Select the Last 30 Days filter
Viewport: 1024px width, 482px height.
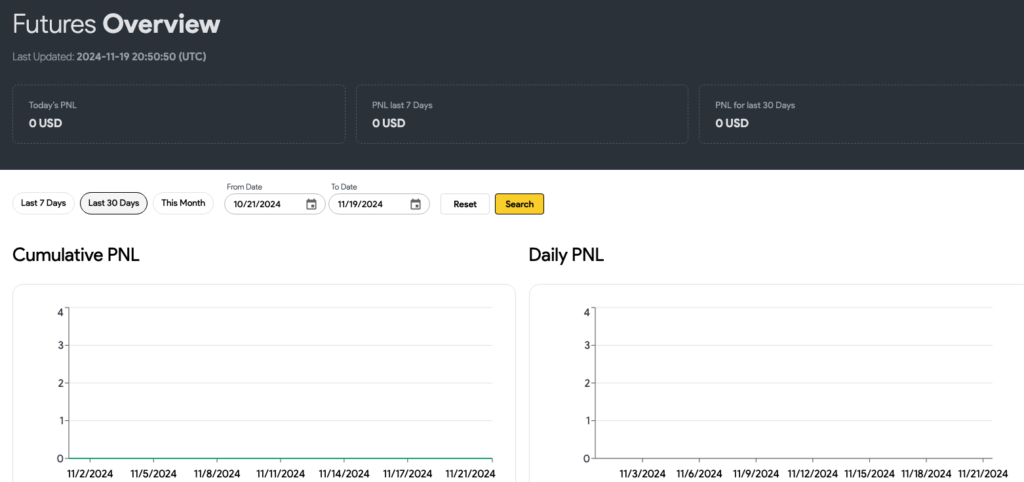[114, 203]
